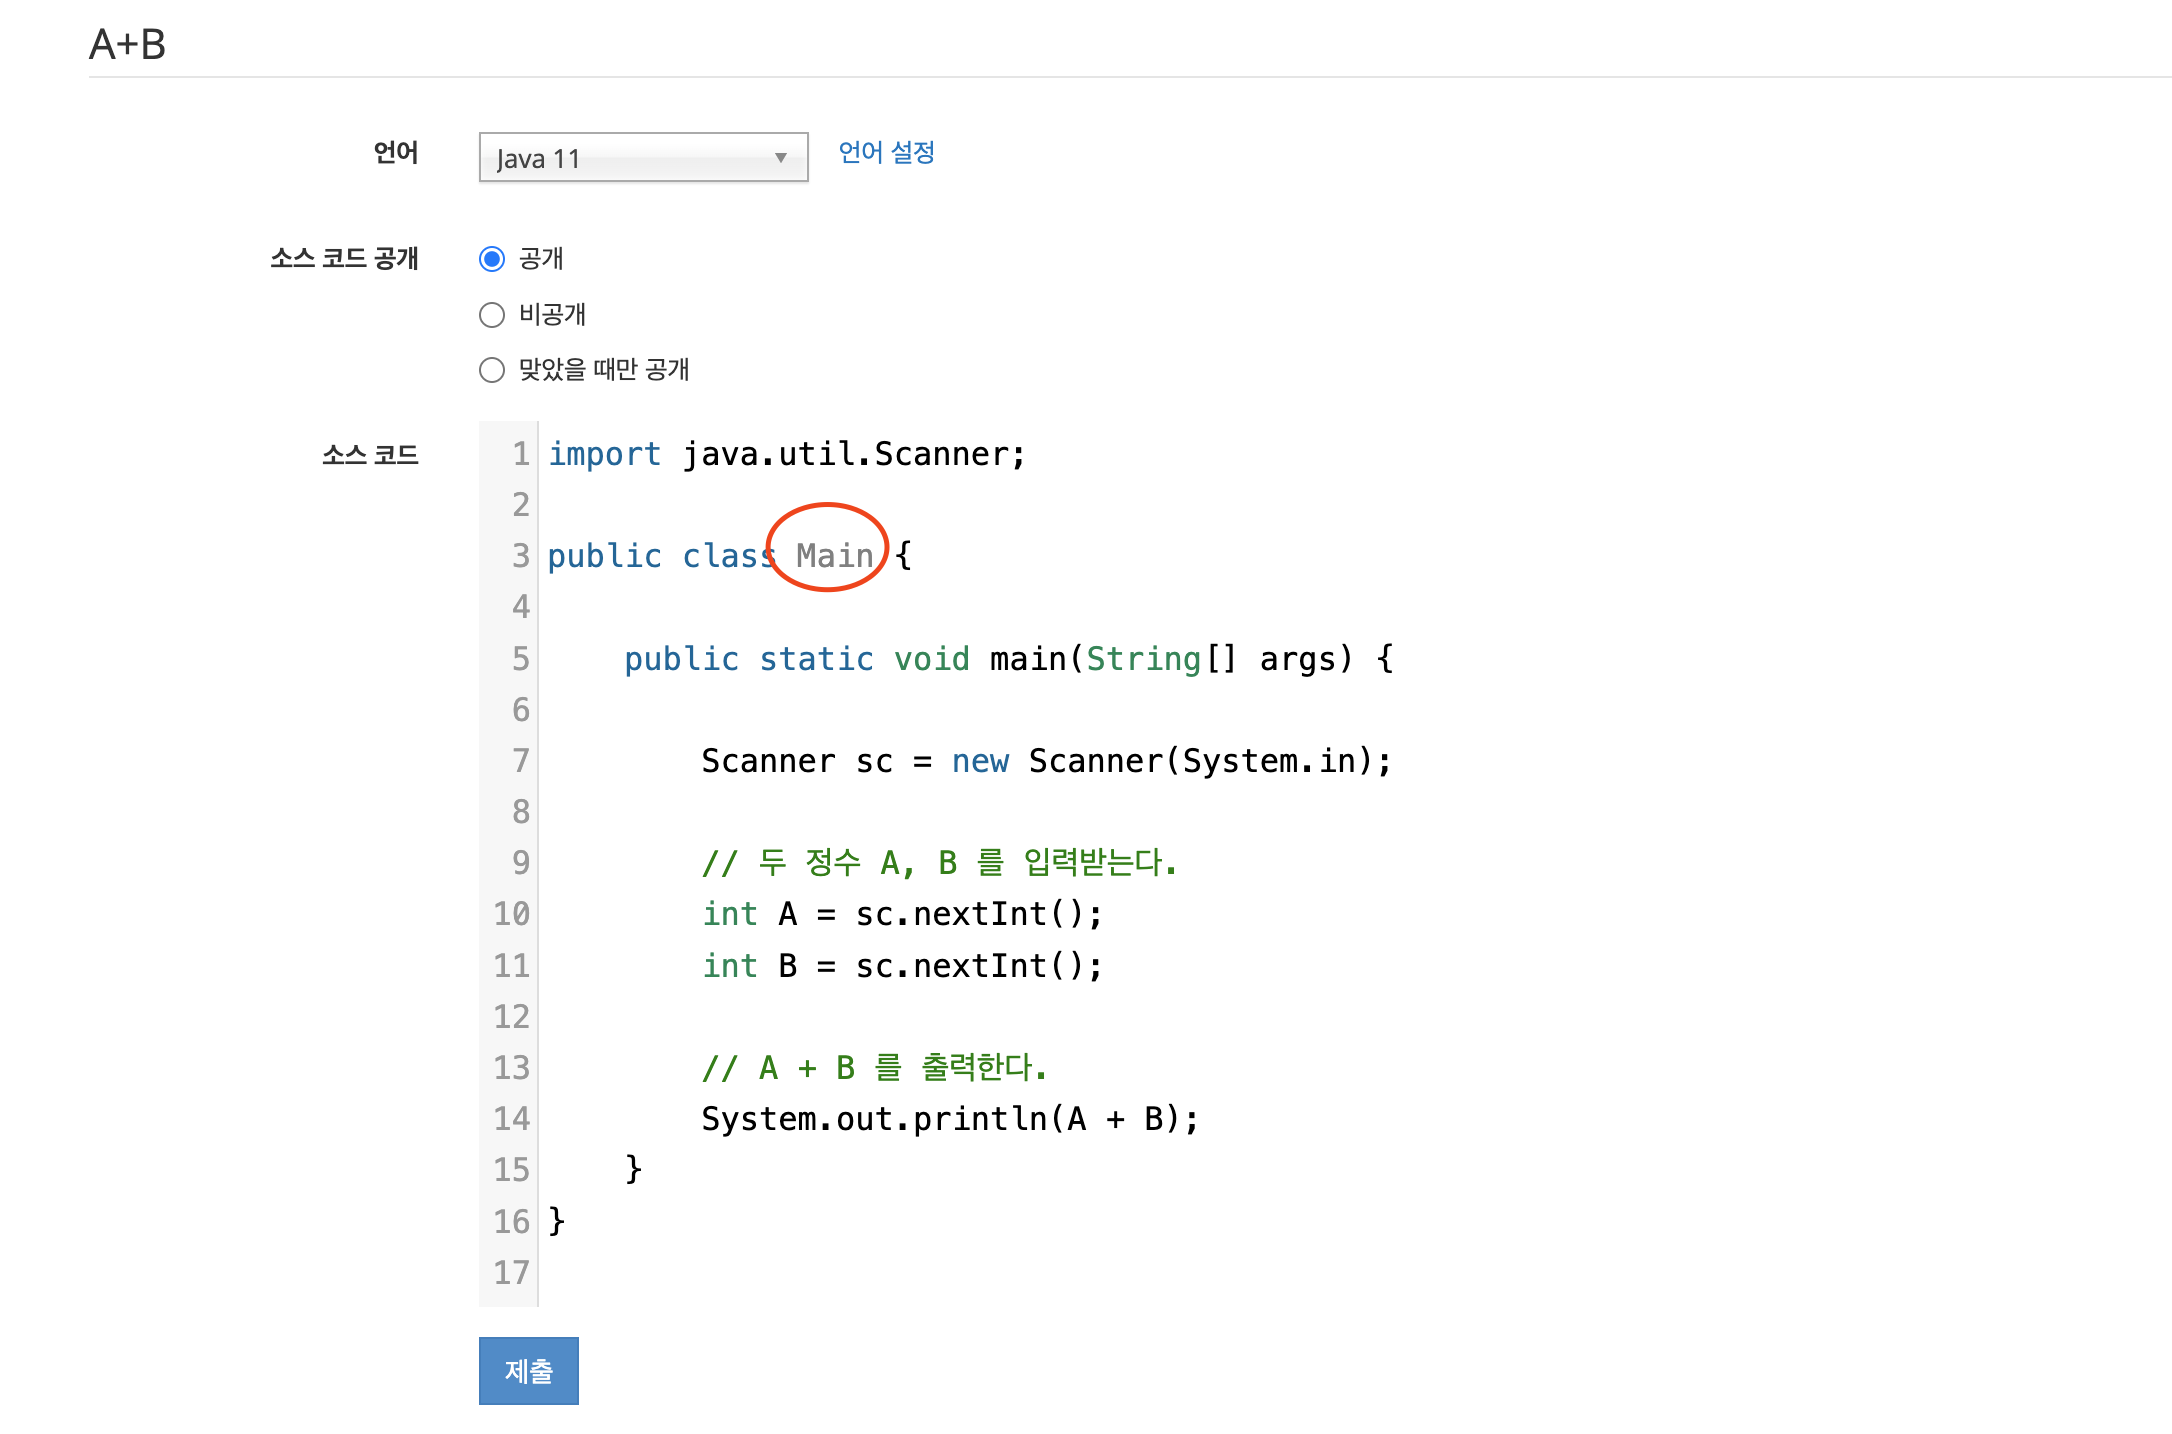Open the Java 11 language dropdown
Viewport: 2172px width, 1434px height.
(642, 158)
